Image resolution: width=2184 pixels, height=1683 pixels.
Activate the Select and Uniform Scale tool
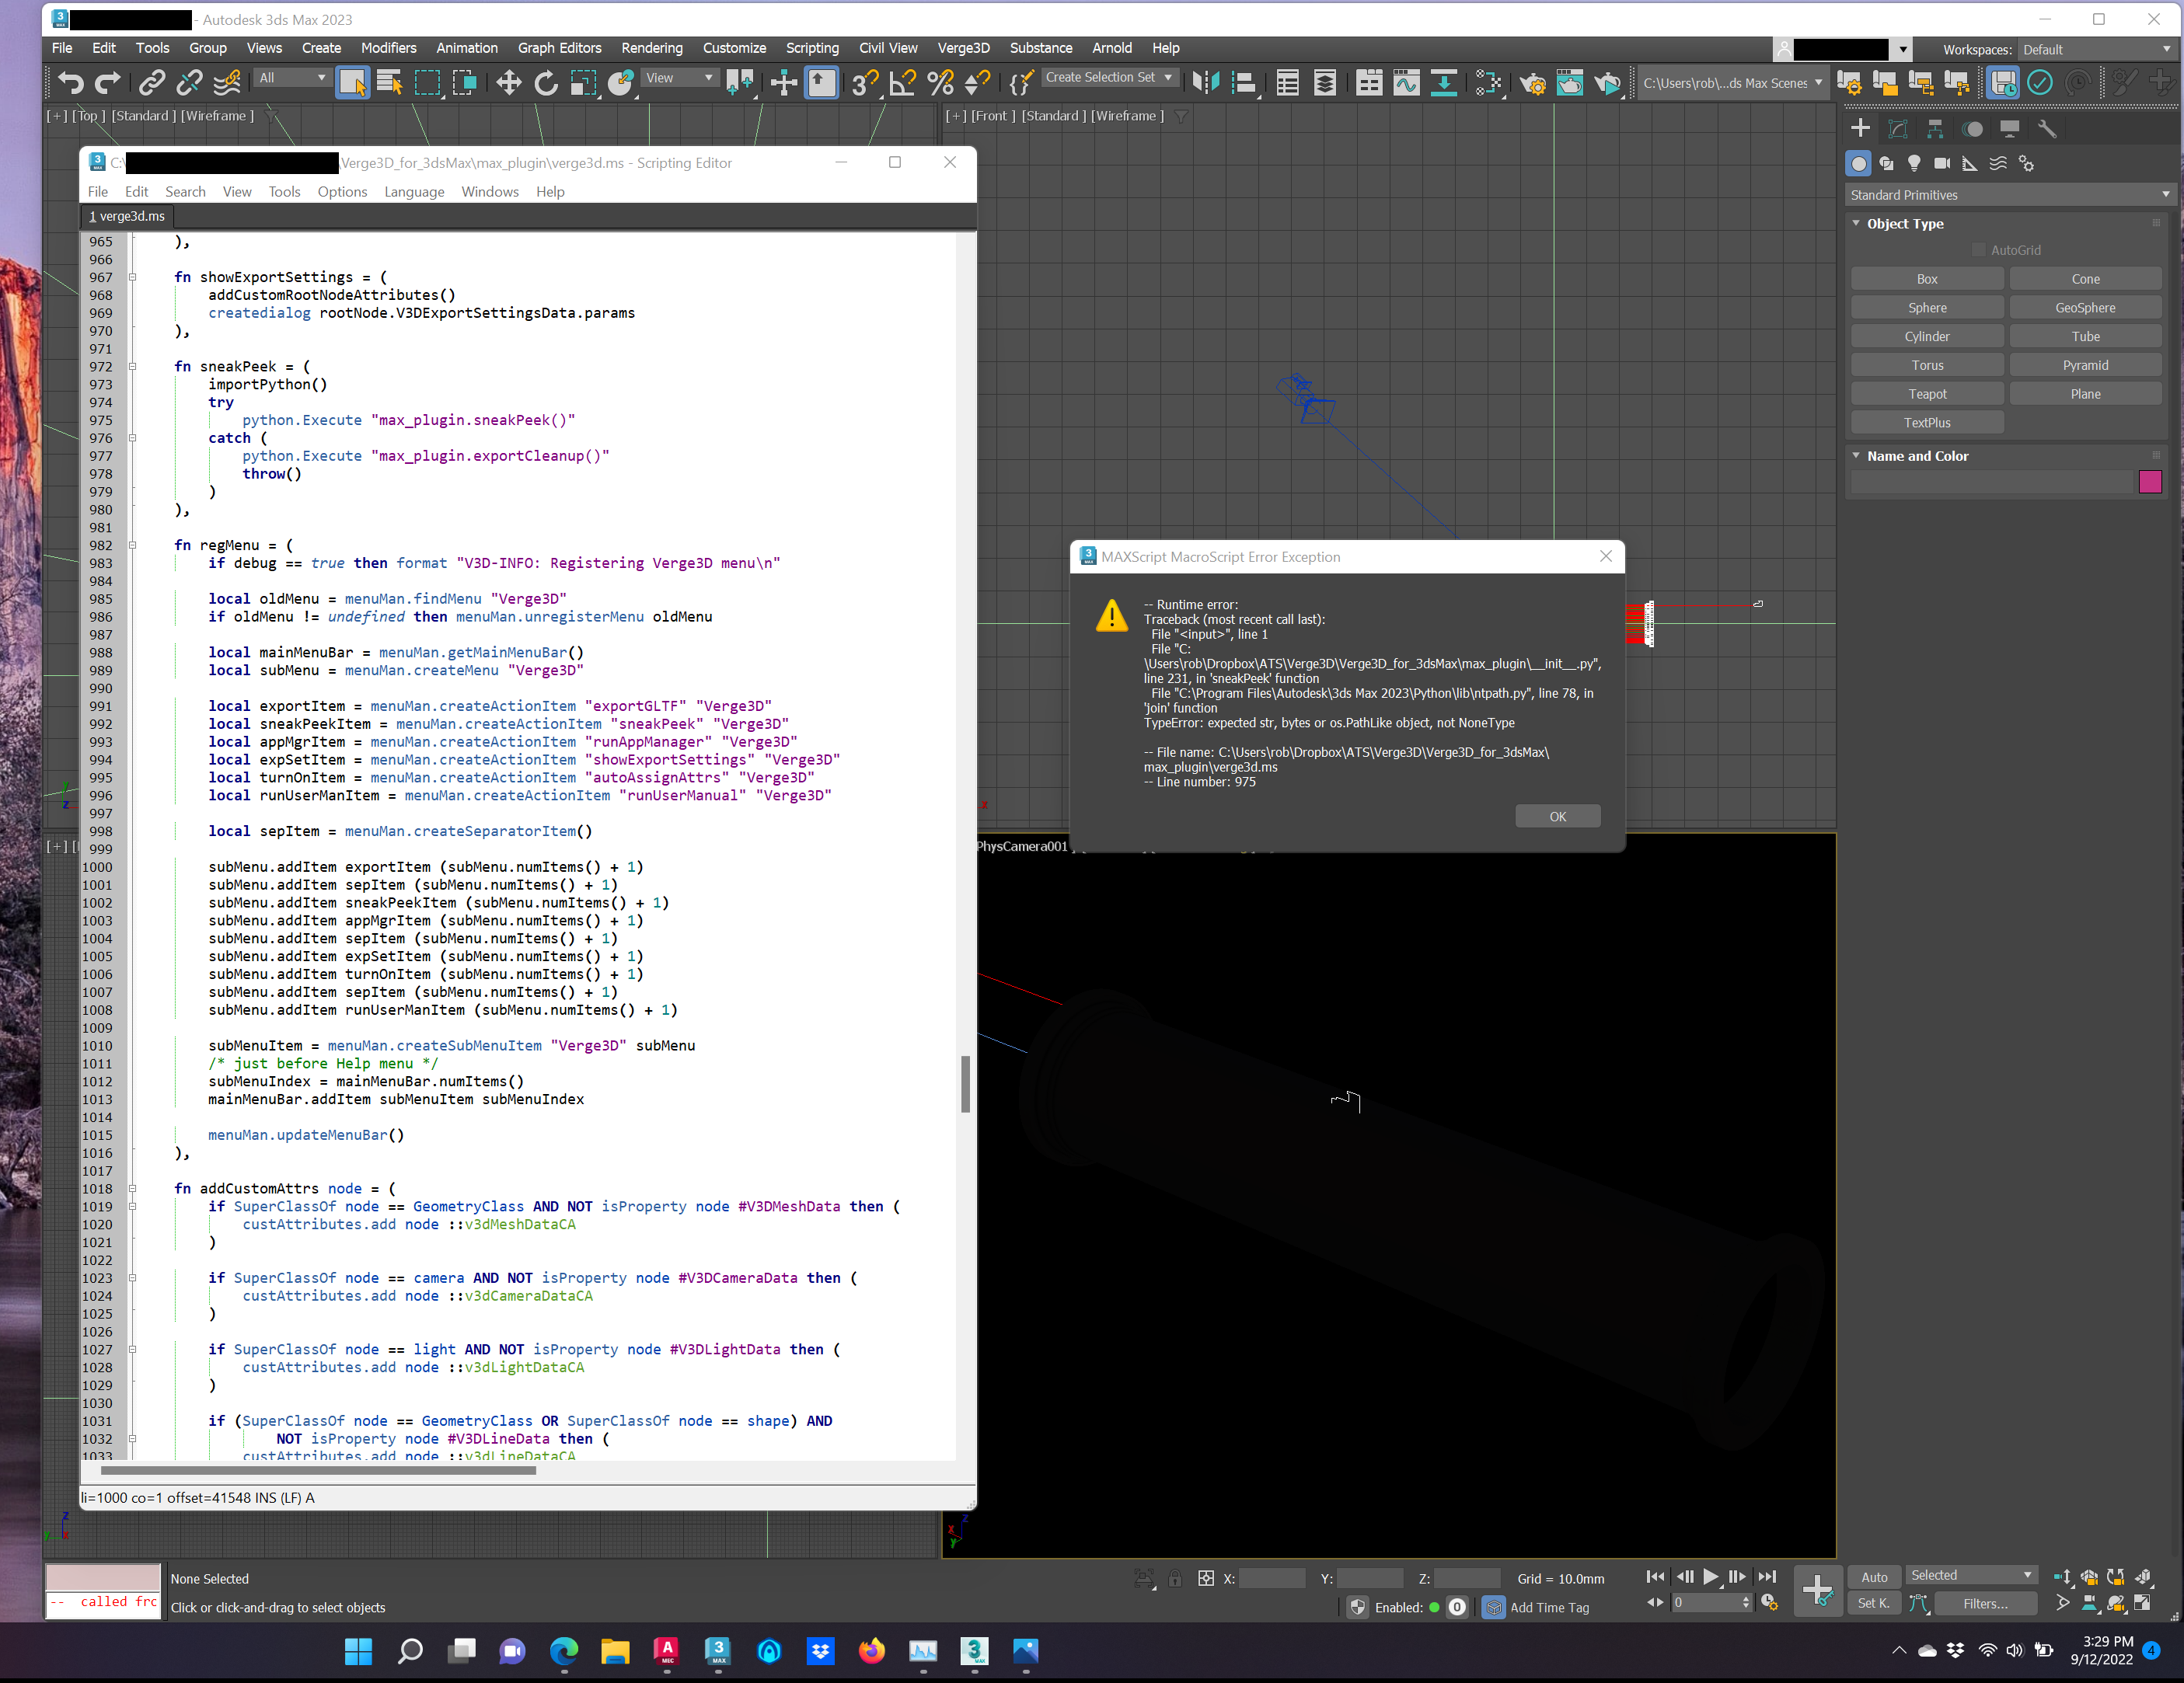584,83
